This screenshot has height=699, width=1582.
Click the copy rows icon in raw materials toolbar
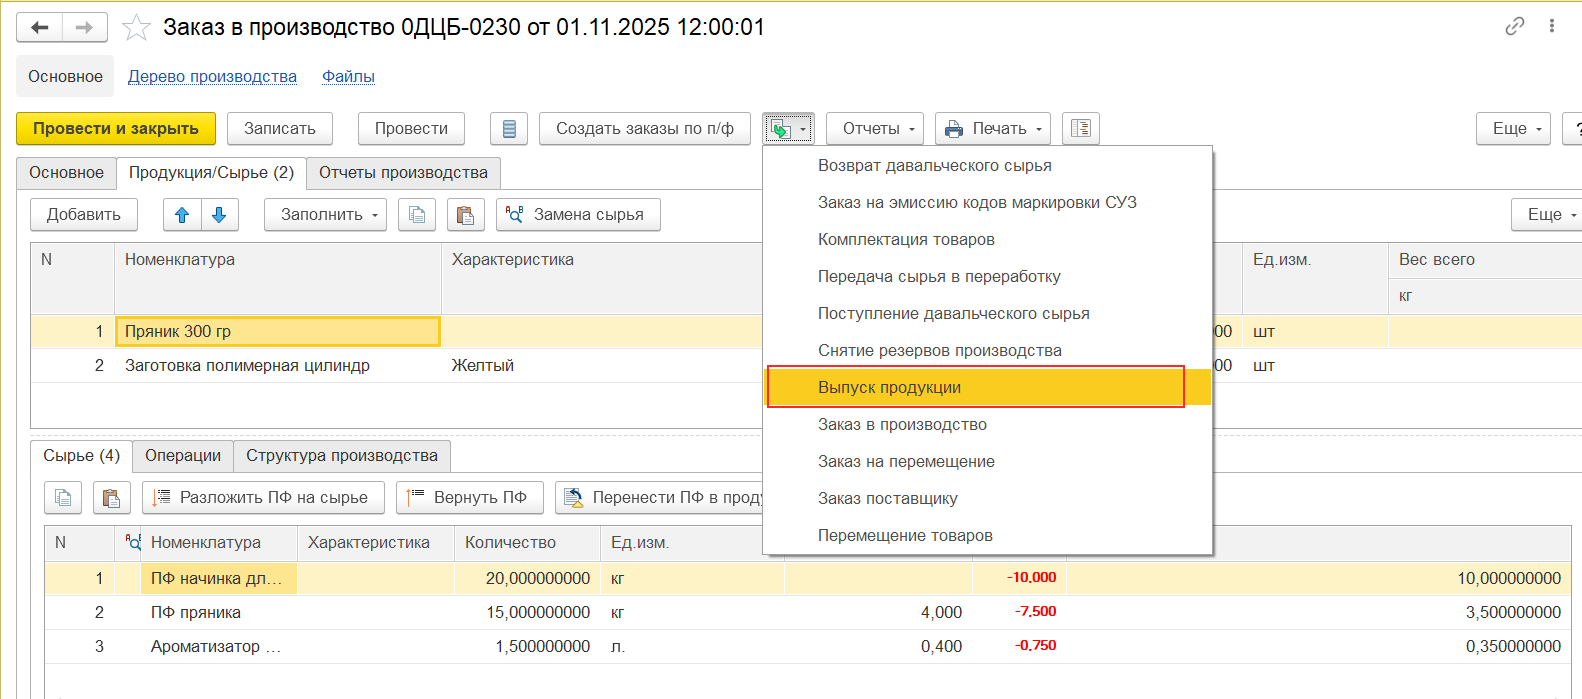63,498
